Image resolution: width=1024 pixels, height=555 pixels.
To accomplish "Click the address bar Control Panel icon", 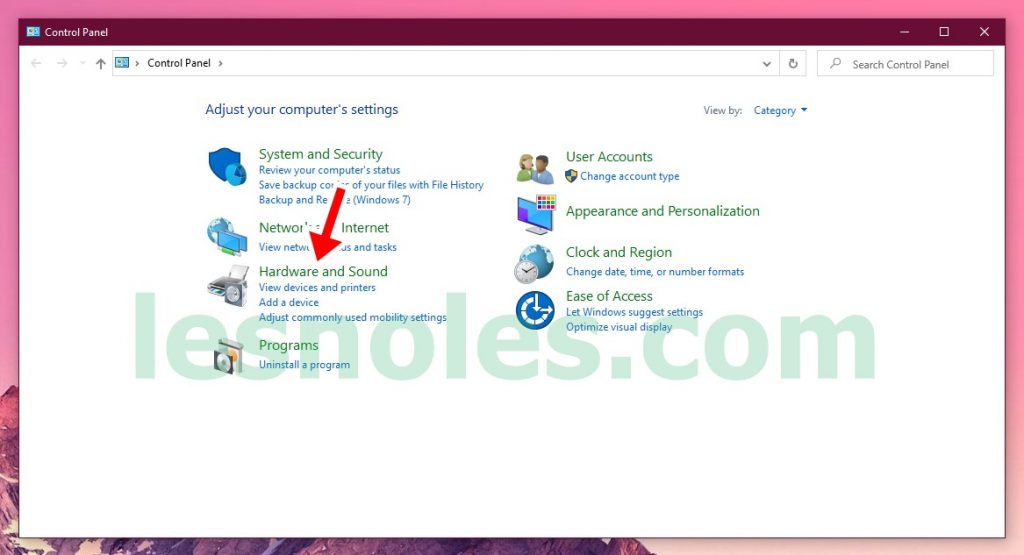I will pyautogui.click(x=122, y=63).
